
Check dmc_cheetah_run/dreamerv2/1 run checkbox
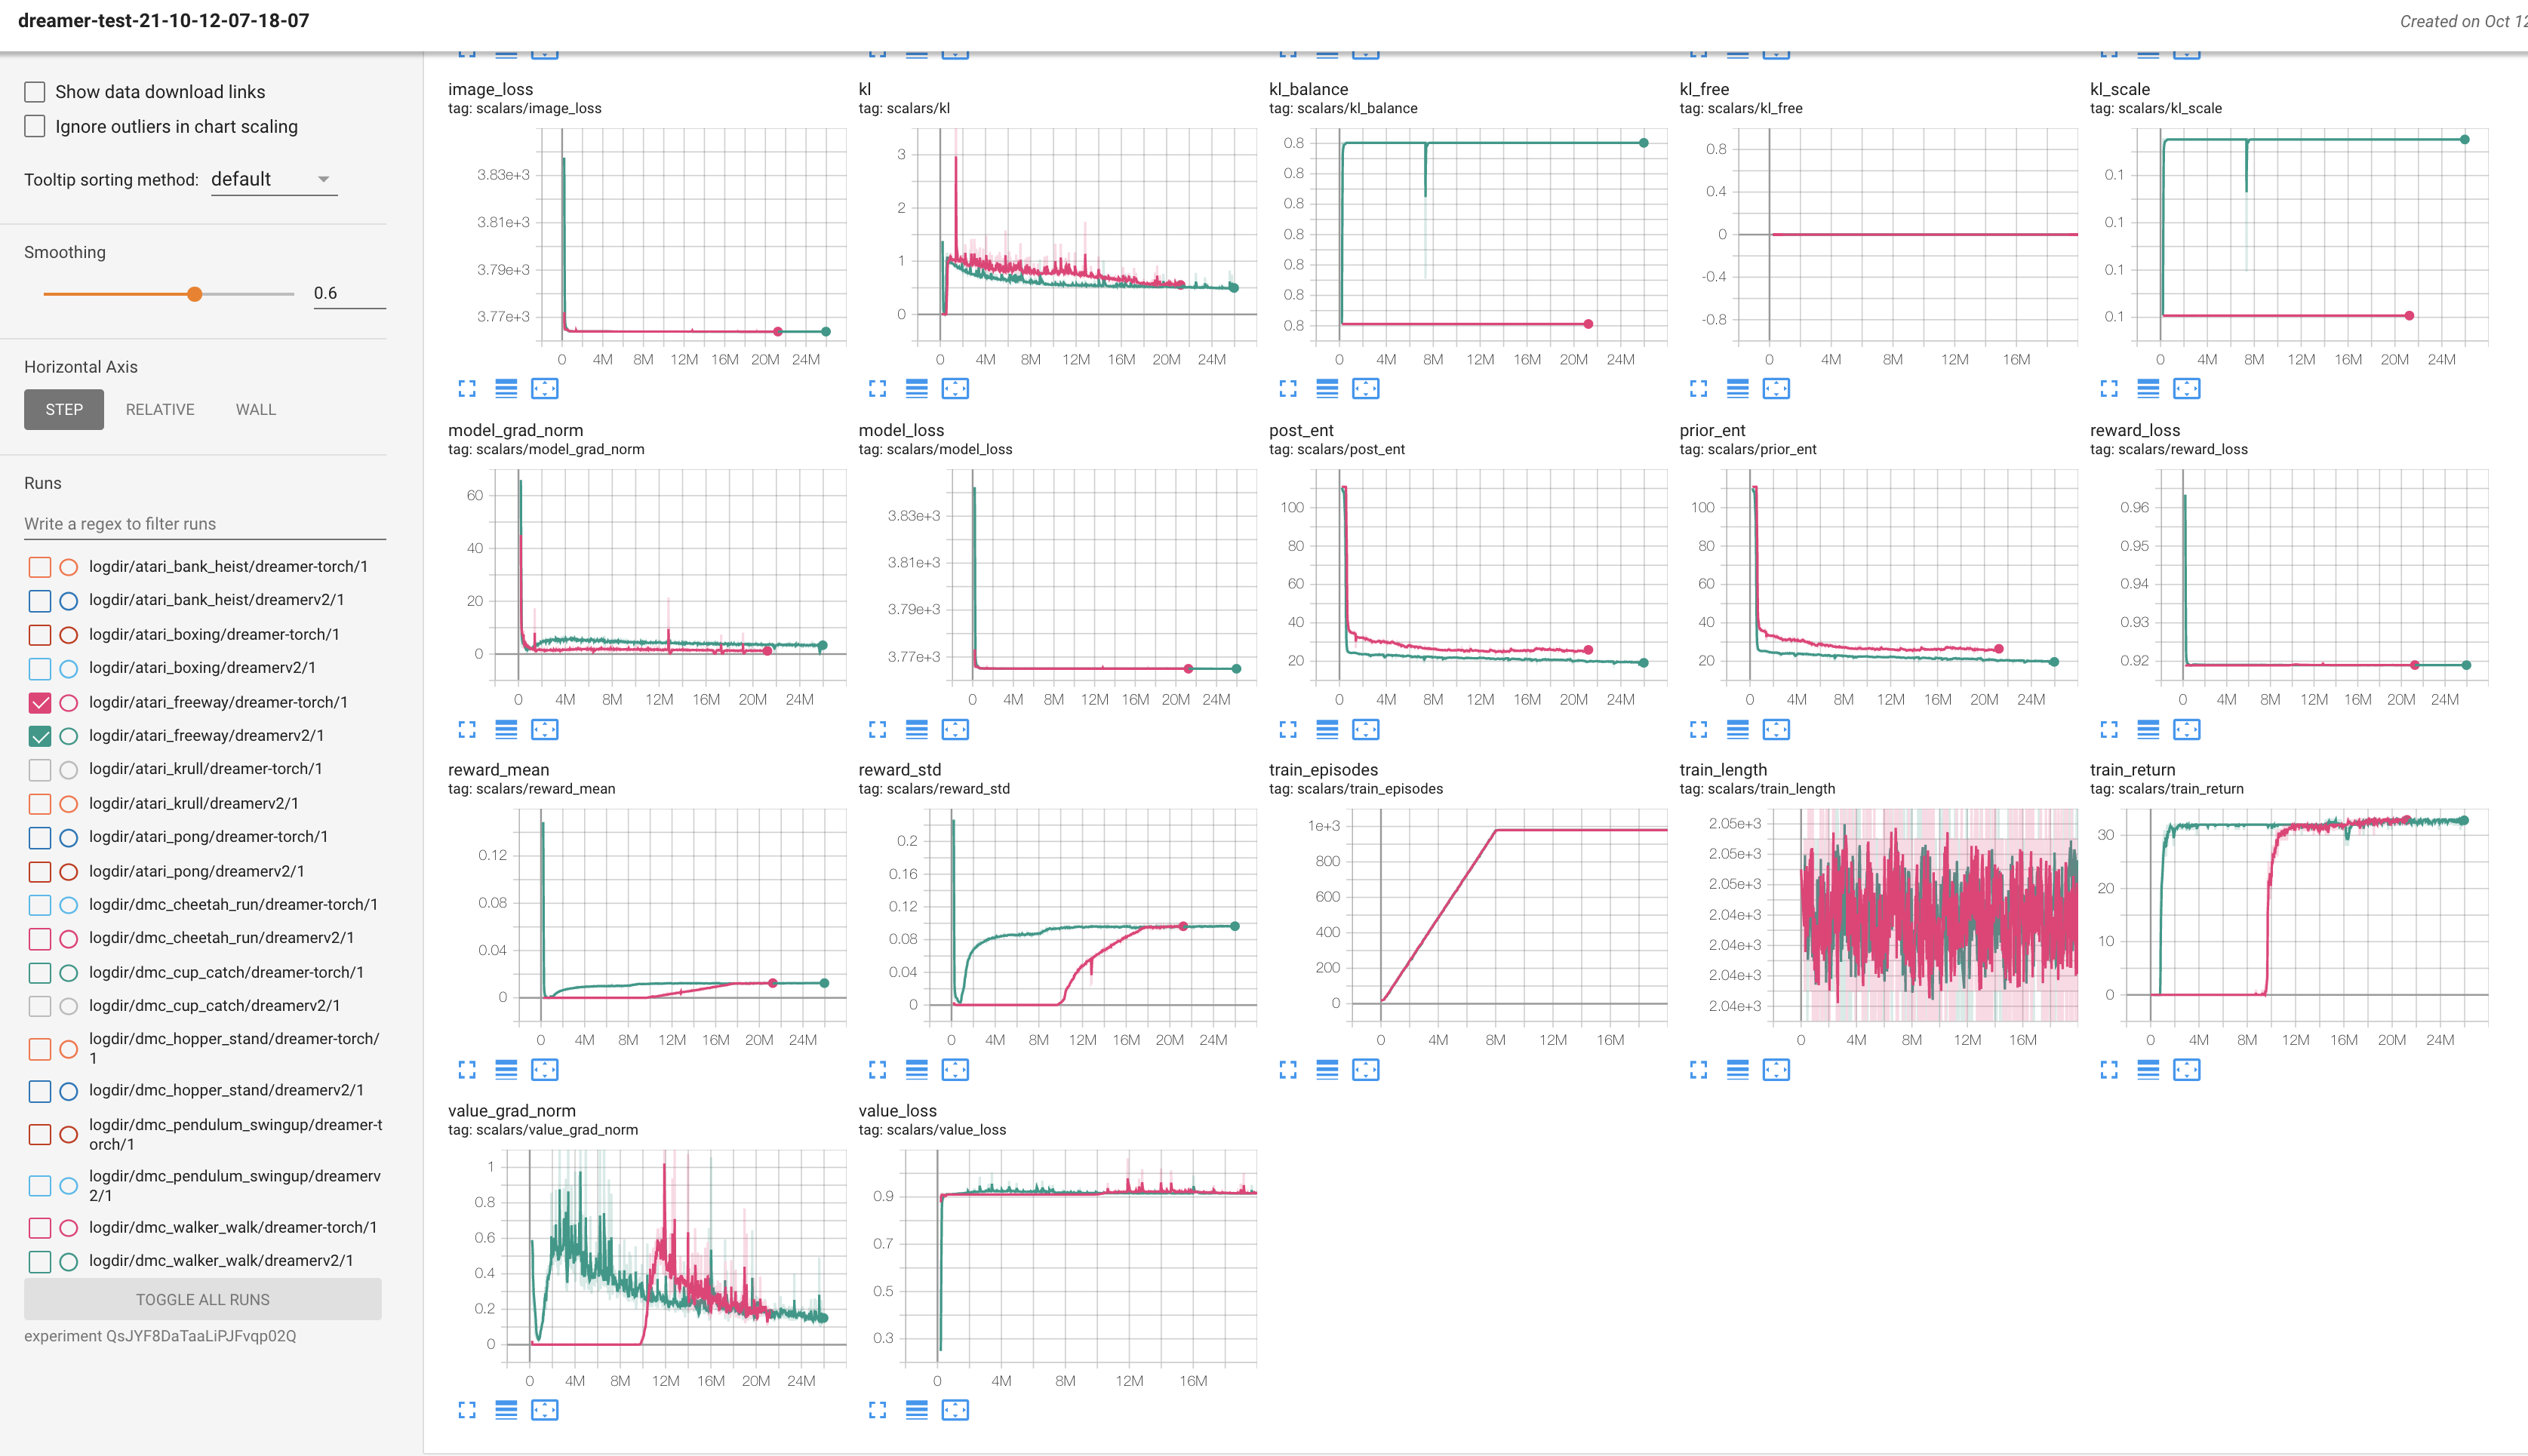click(40, 938)
